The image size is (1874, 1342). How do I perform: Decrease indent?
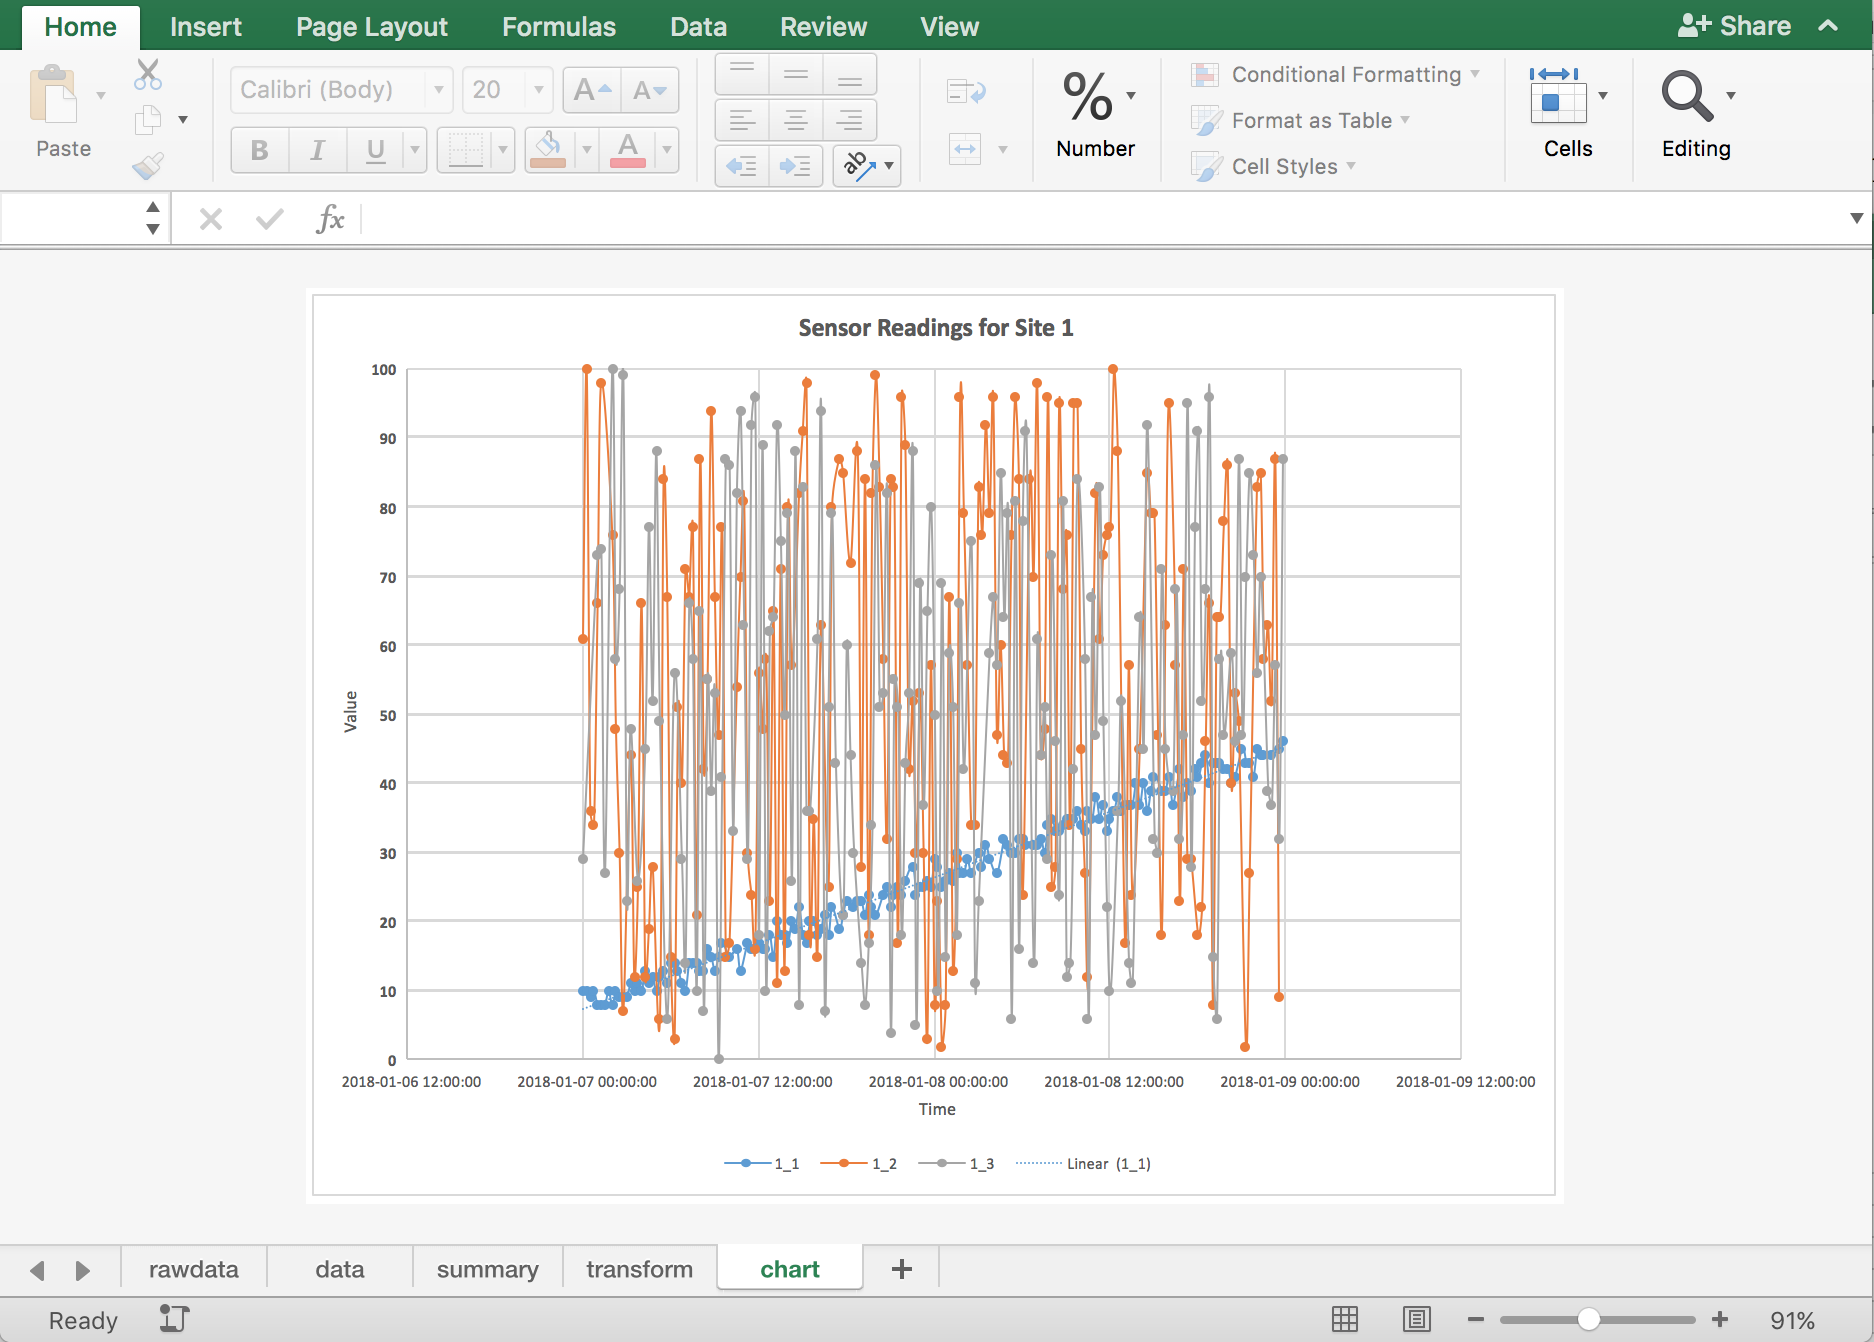[742, 166]
